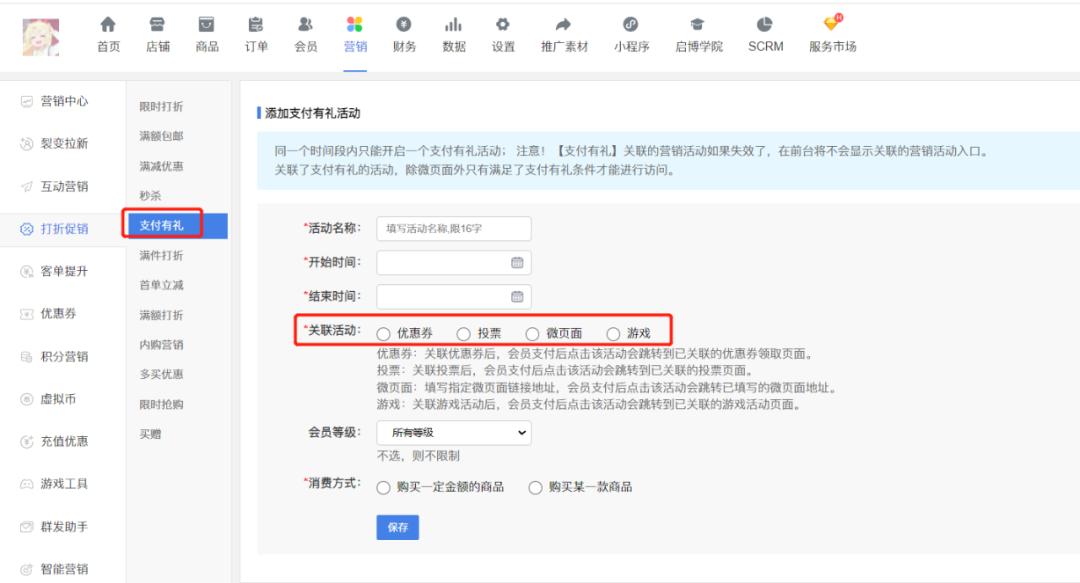Click the 保存 save button
The image size is (1080, 583).
(x=397, y=527)
